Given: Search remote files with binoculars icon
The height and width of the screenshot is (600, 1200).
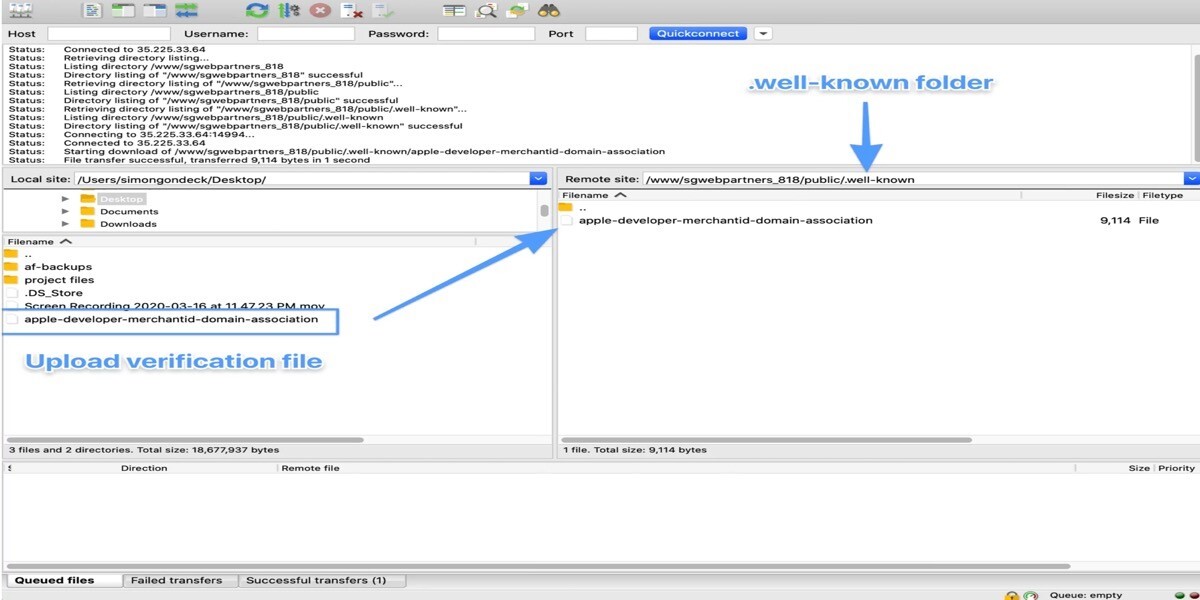Looking at the screenshot, I should tap(549, 11).
